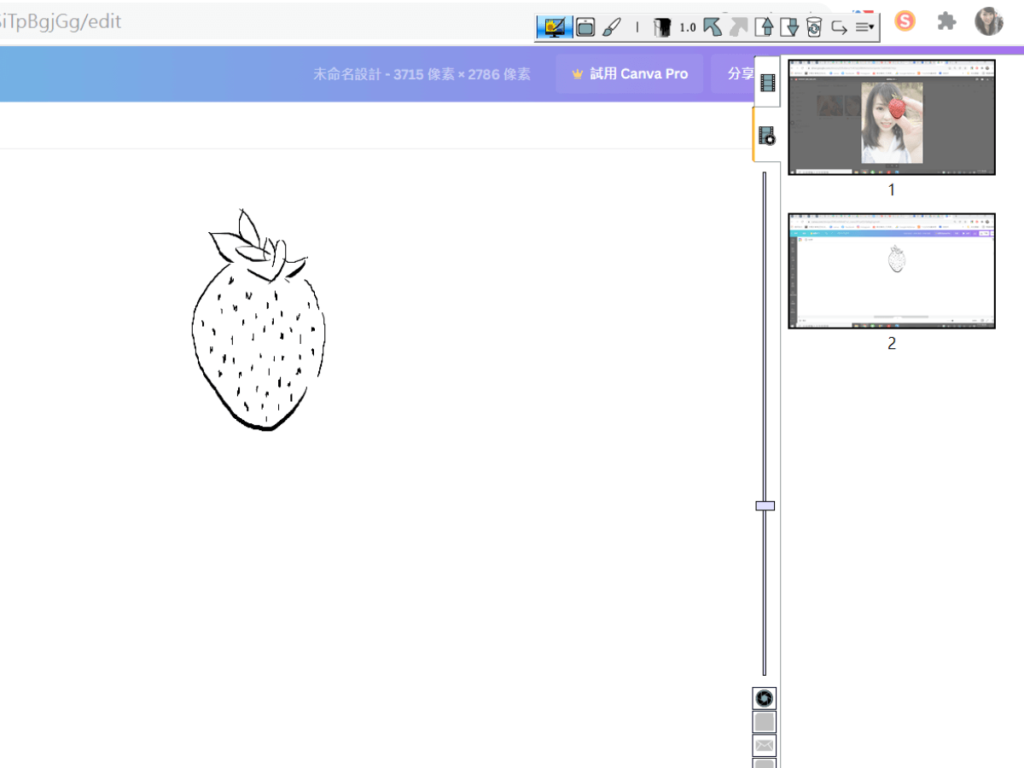
Task: Click the recycle trash bin icon
Action: (814, 27)
